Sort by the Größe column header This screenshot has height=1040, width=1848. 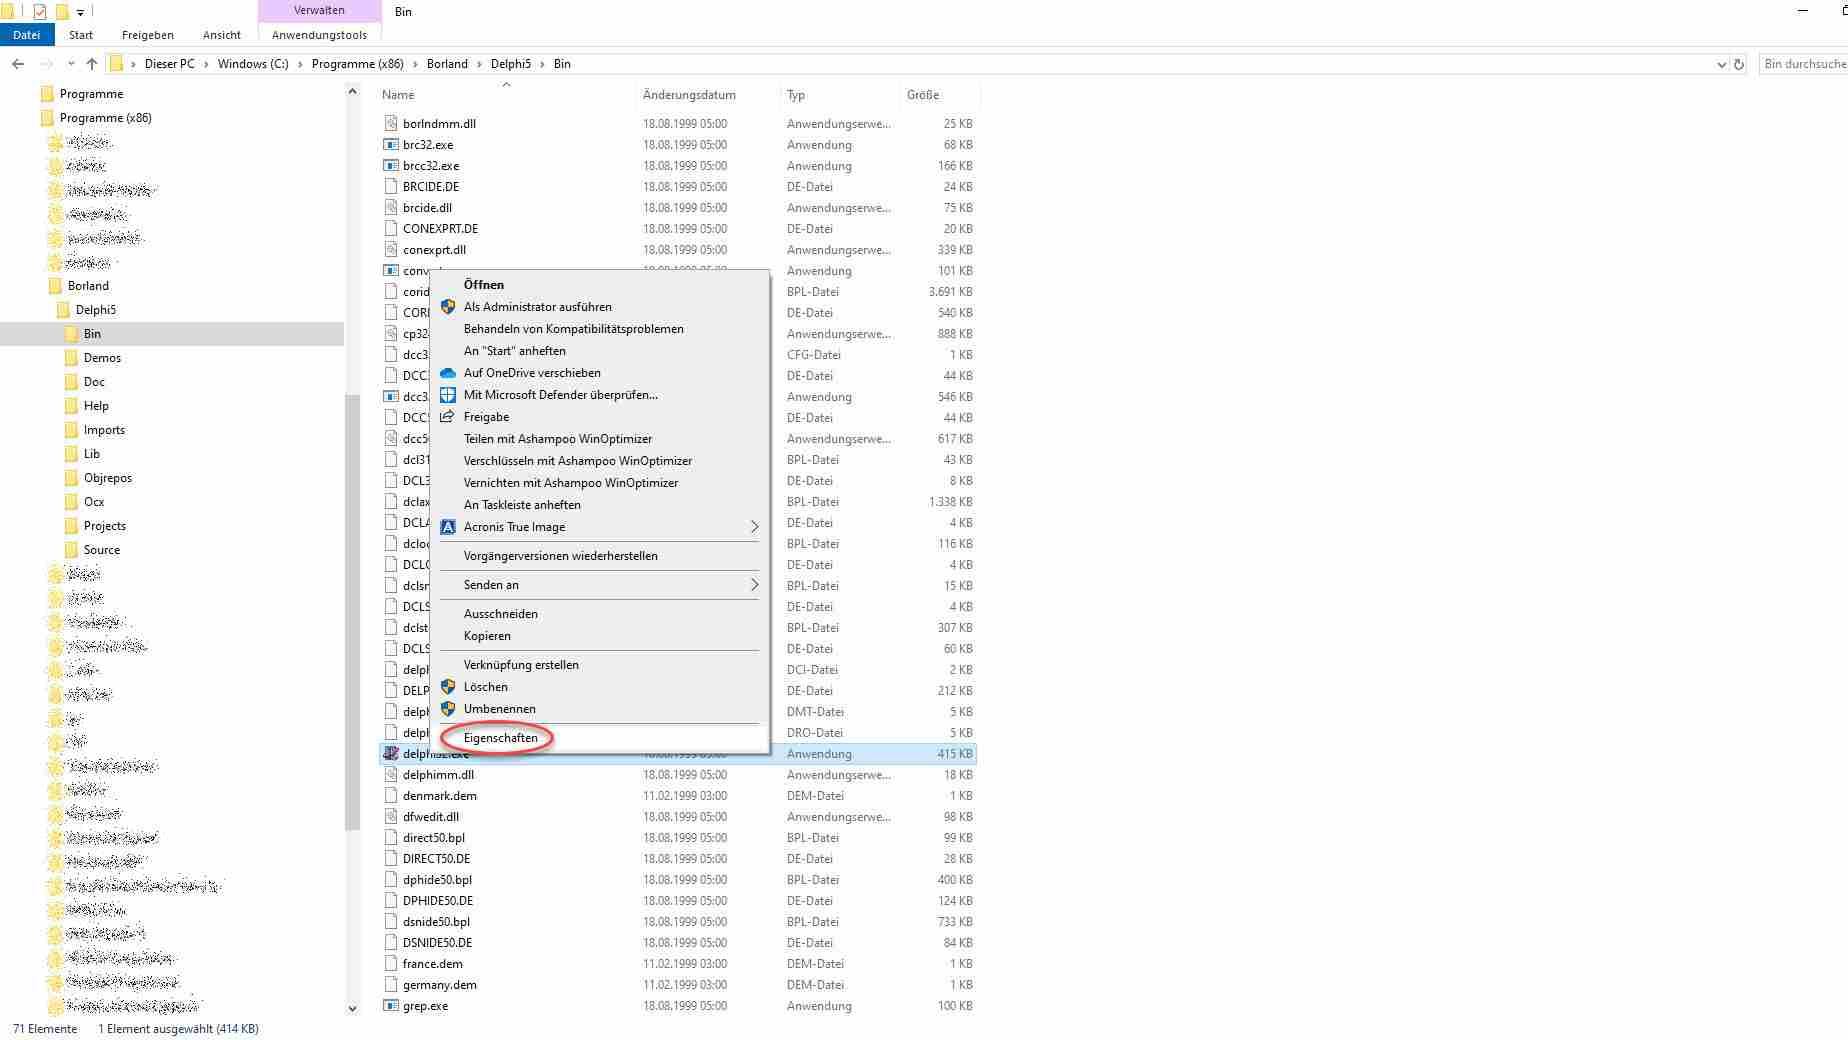(940, 95)
